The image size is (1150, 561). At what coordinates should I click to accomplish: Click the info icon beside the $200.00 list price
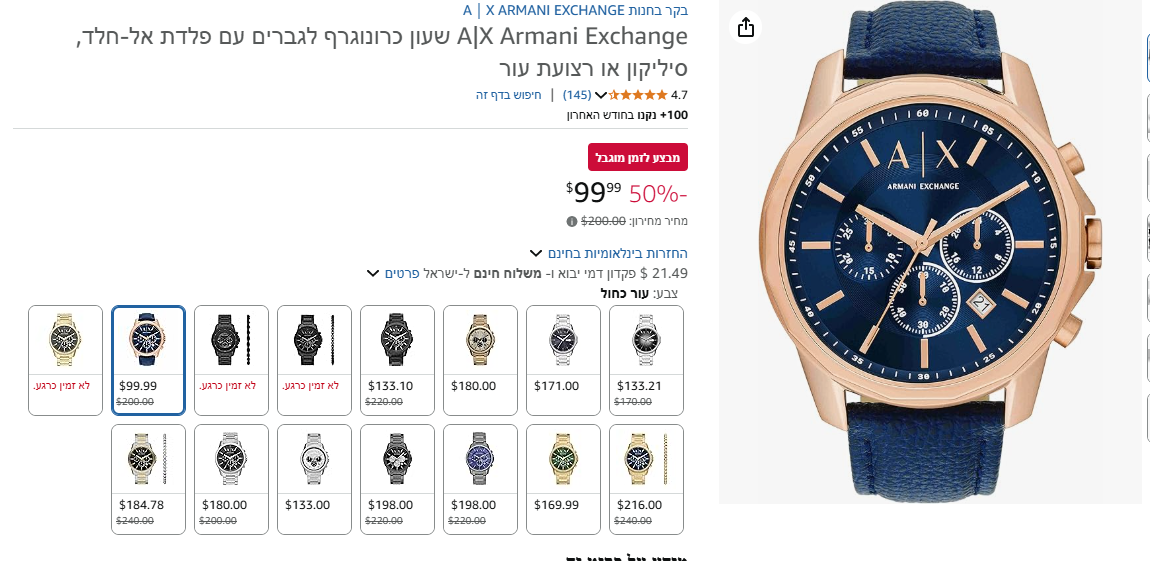(x=572, y=221)
